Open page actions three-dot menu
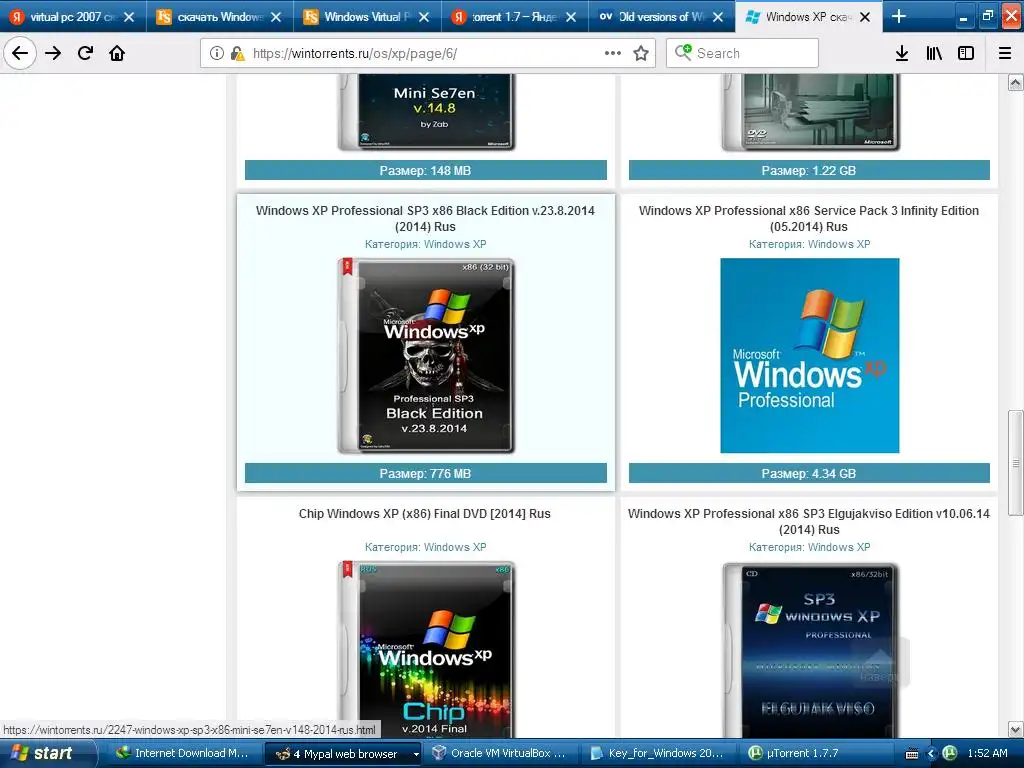This screenshot has width=1024, height=768. tap(613, 53)
